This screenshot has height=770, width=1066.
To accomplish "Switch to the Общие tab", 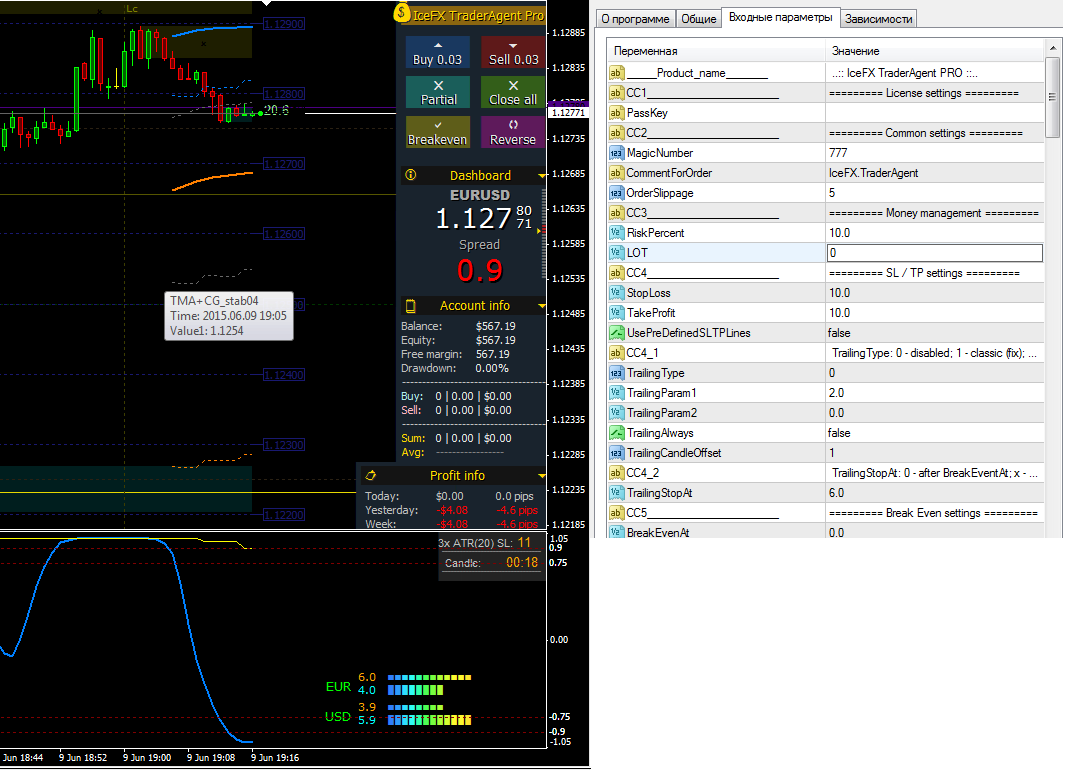I will tap(699, 19).
